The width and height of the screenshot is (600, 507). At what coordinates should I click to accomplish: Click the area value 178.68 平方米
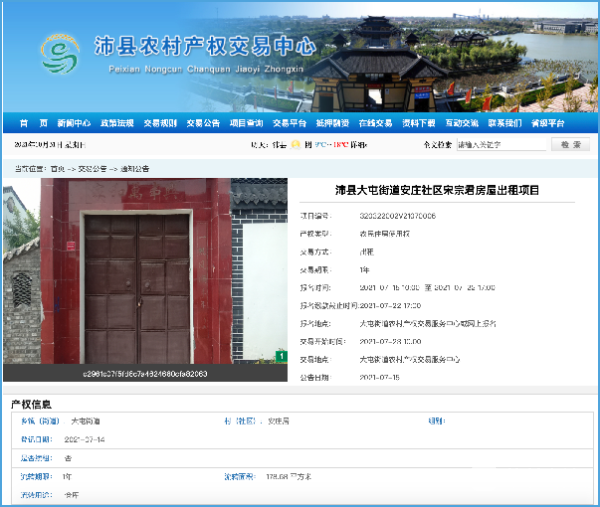click(289, 476)
